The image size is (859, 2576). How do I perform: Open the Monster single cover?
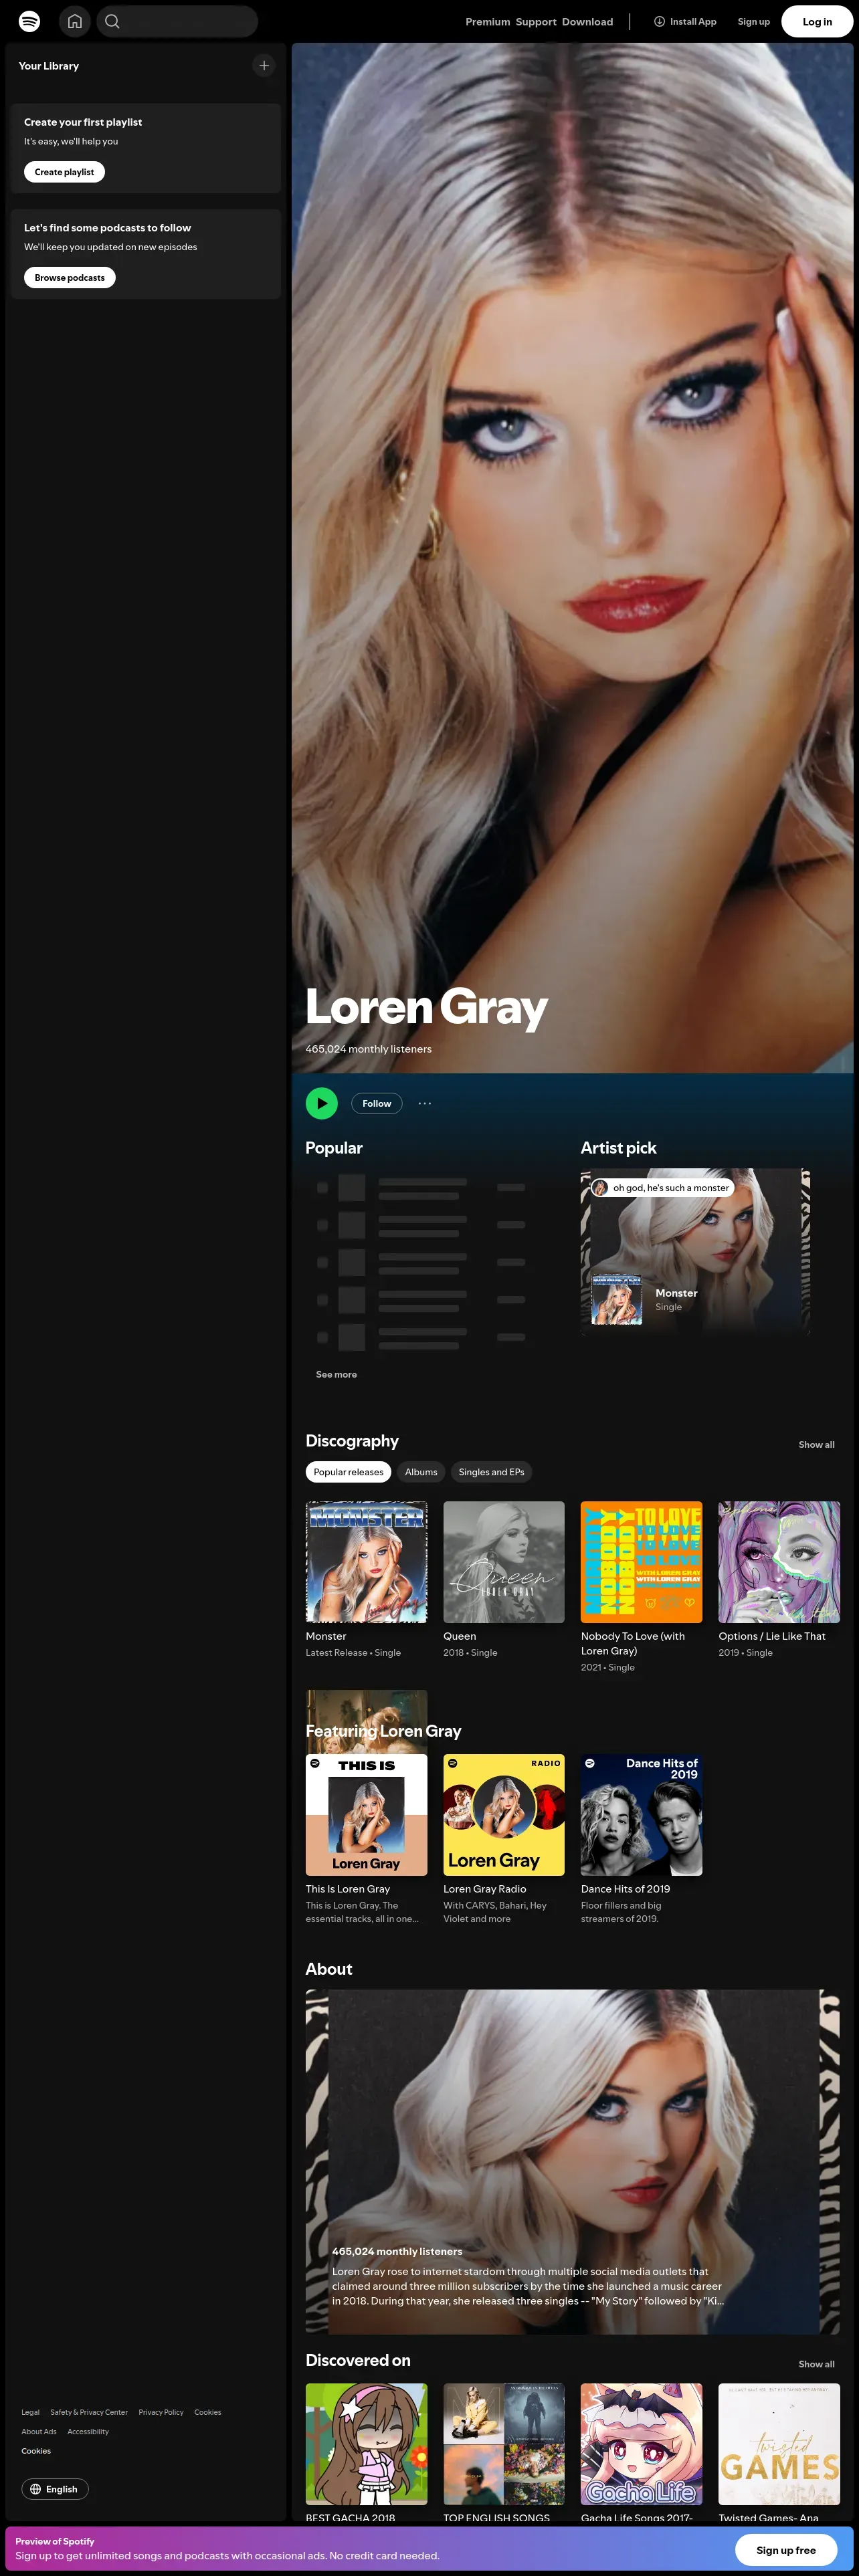(366, 1562)
